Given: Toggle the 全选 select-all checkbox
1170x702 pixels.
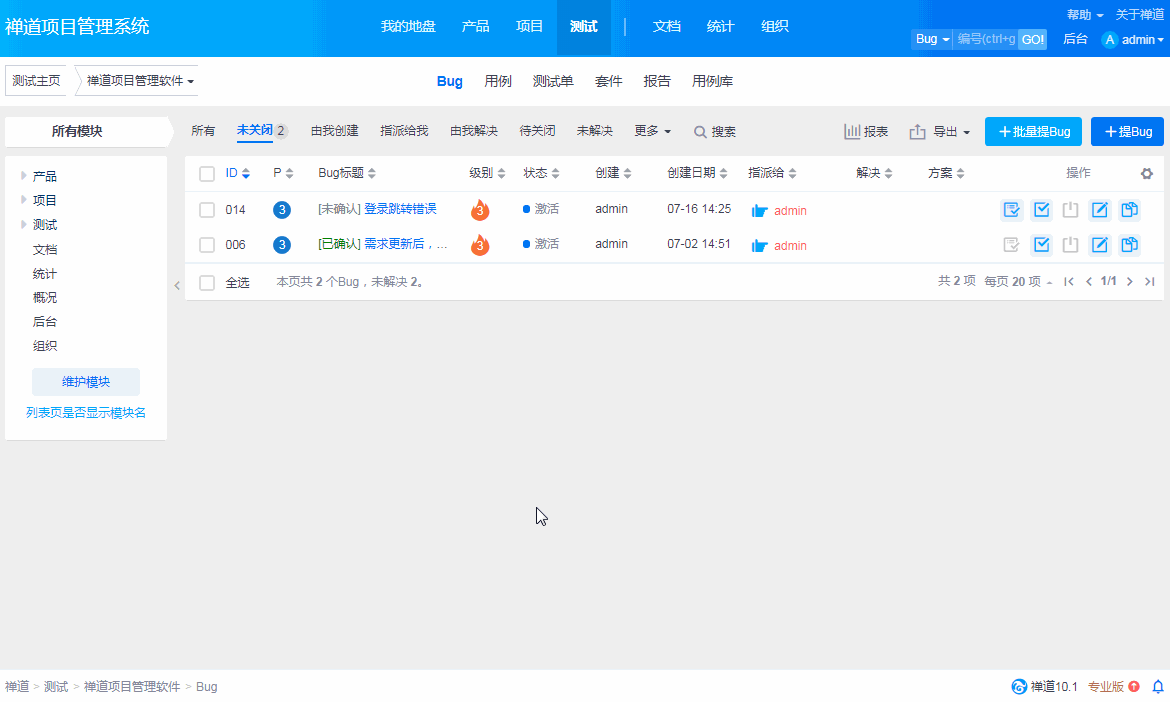Looking at the screenshot, I should tap(207, 283).
